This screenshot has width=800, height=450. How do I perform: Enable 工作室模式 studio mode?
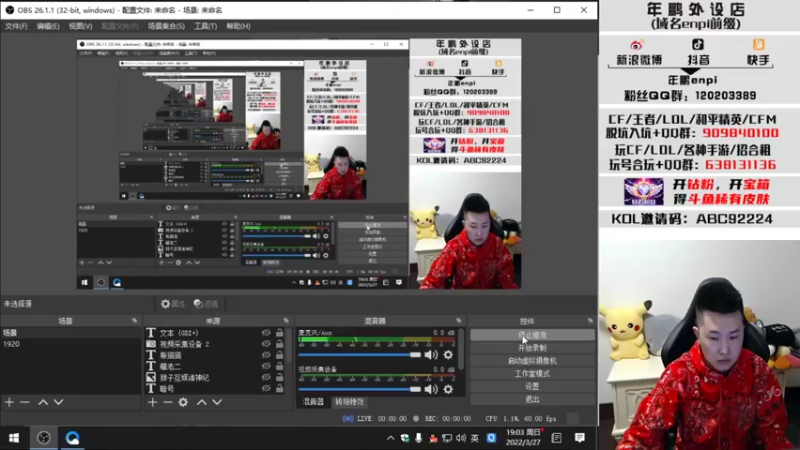click(532, 373)
